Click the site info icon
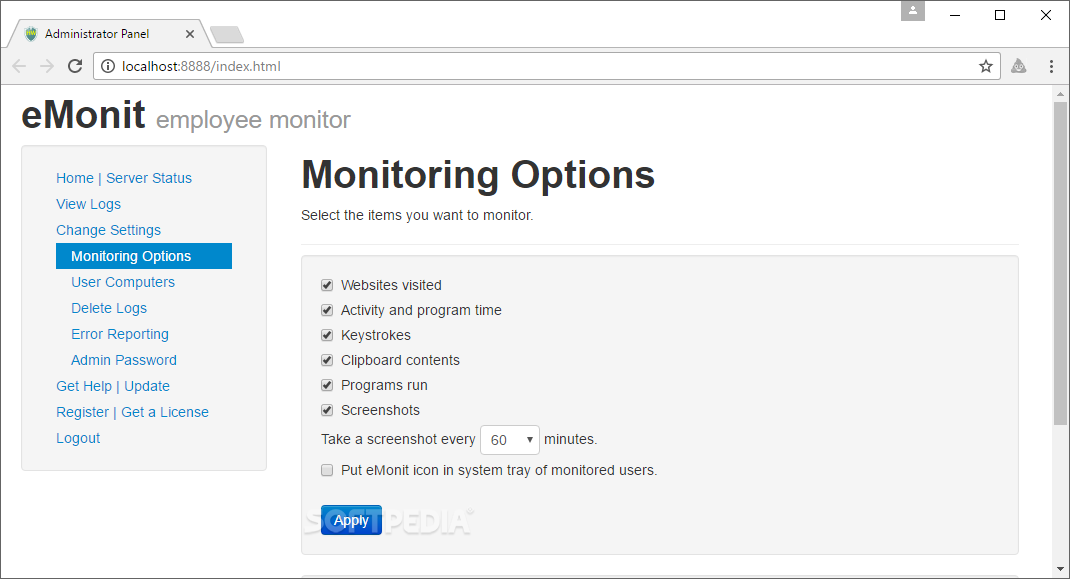This screenshot has width=1070, height=579. [x=108, y=67]
